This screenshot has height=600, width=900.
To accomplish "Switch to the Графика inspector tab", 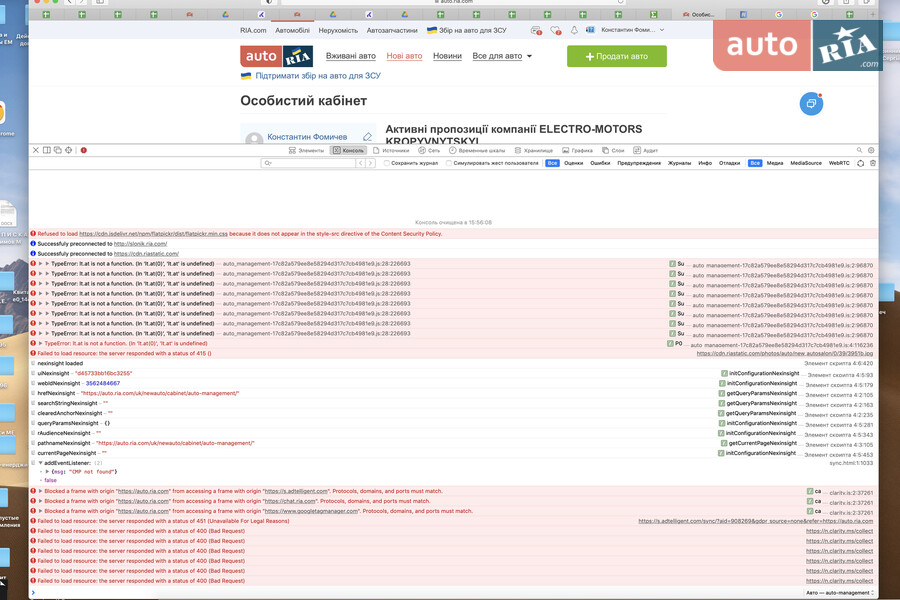I will tap(577, 150).
